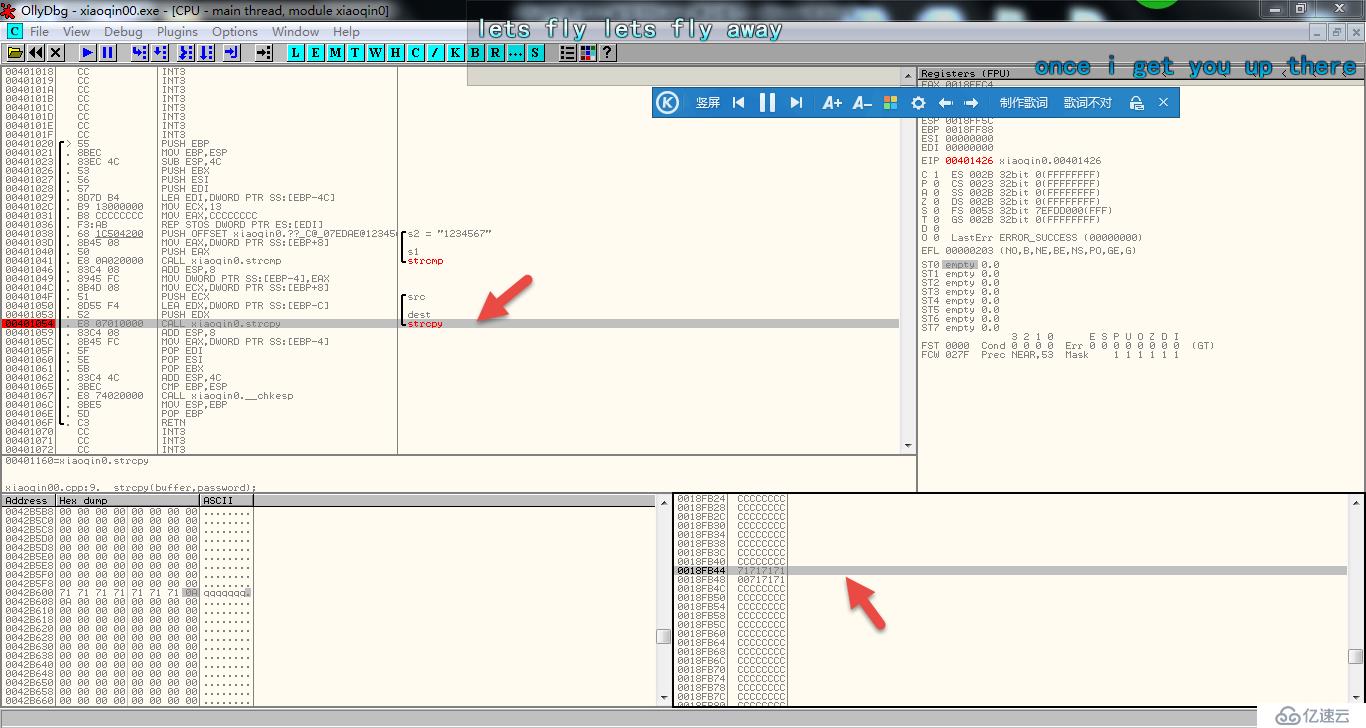Shift lyrics timing forward with right arrow

point(971,102)
